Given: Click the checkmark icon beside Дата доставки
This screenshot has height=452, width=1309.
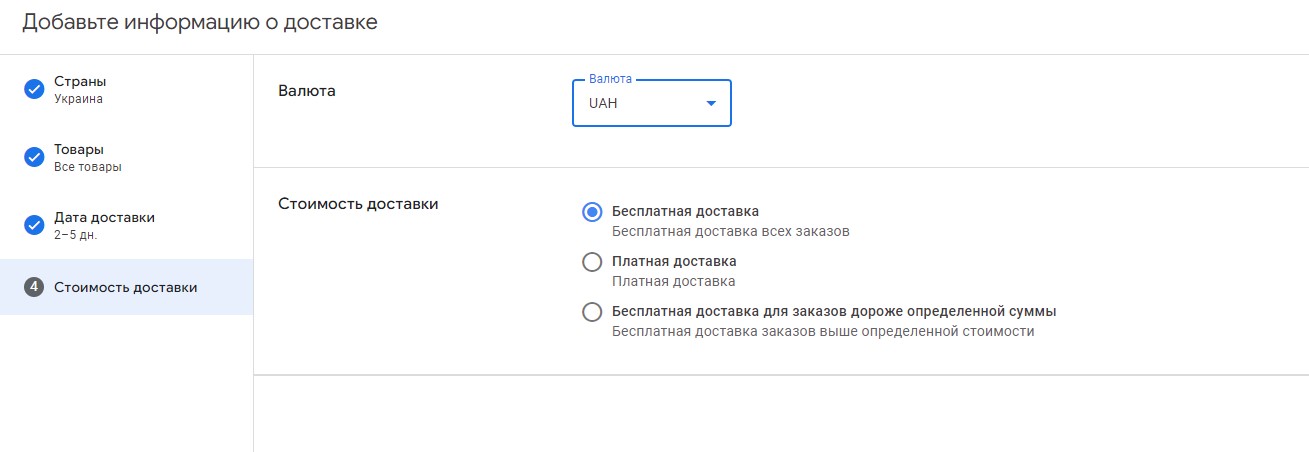Looking at the screenshot, I should pyautogui.click(x=34, y=225).
